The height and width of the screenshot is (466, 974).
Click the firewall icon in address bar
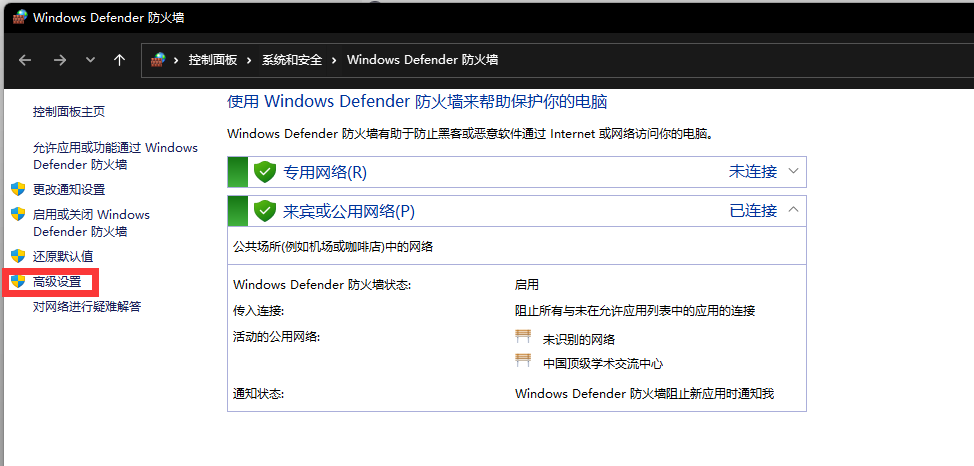(x=158, y=60)
